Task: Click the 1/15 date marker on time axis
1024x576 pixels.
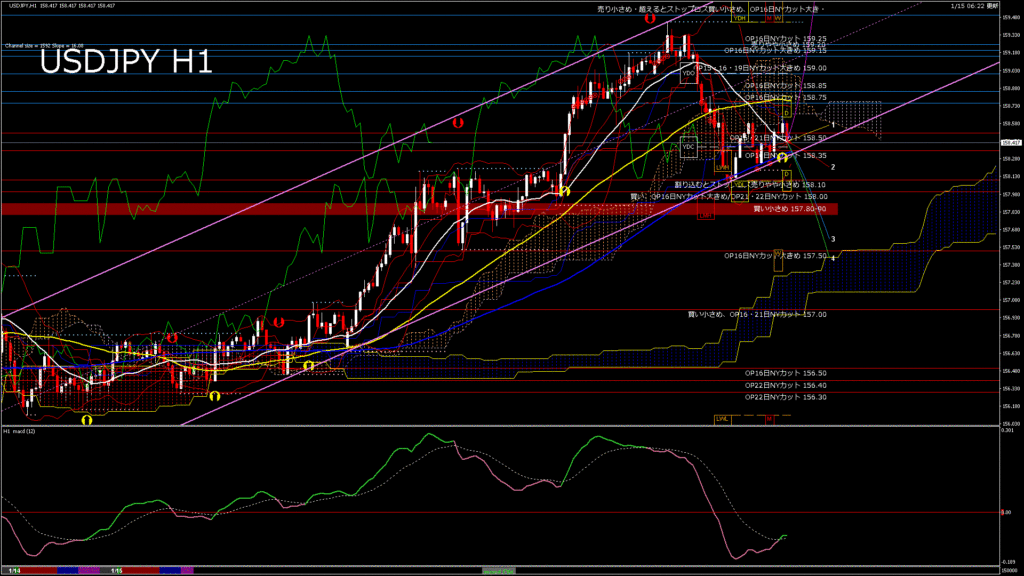Action: point(117,571)
